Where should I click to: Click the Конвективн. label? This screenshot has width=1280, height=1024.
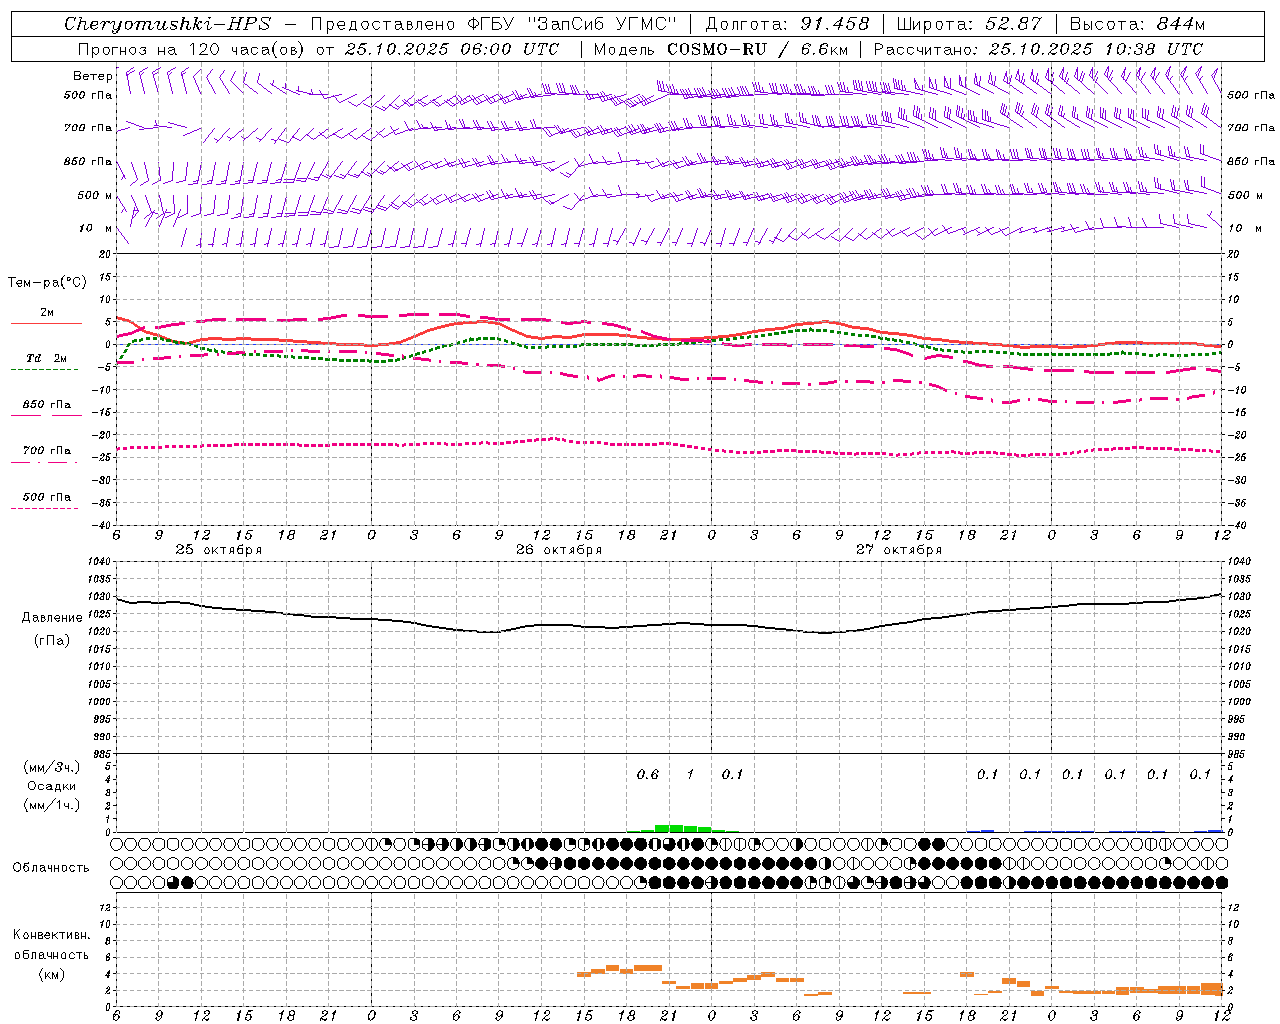[52, 935]
